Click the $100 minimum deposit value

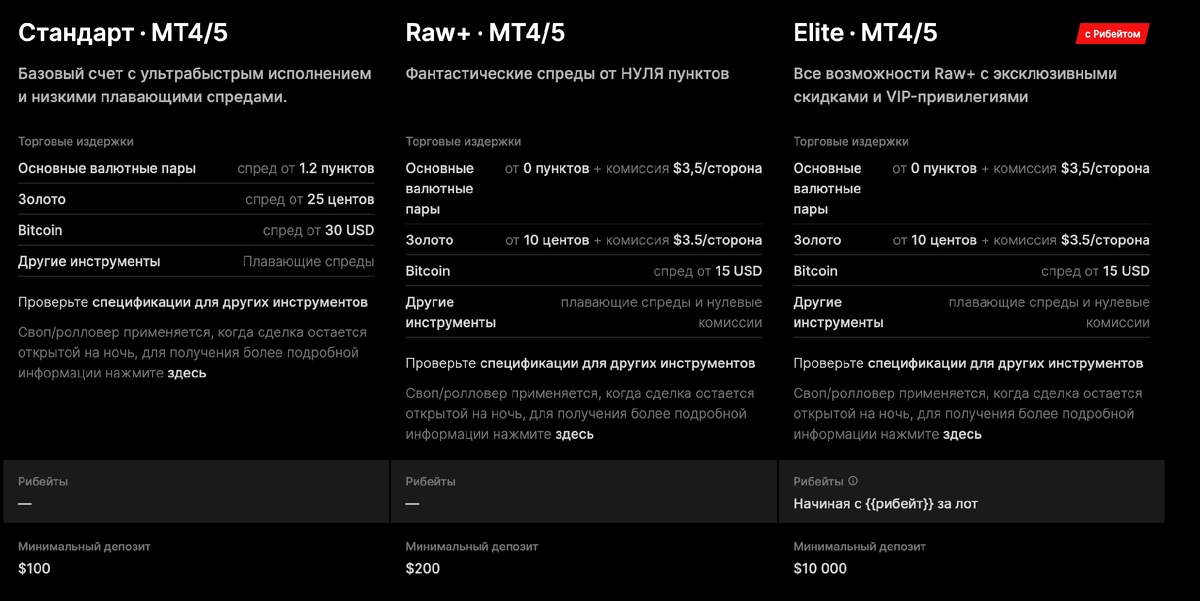click(34, 569)
